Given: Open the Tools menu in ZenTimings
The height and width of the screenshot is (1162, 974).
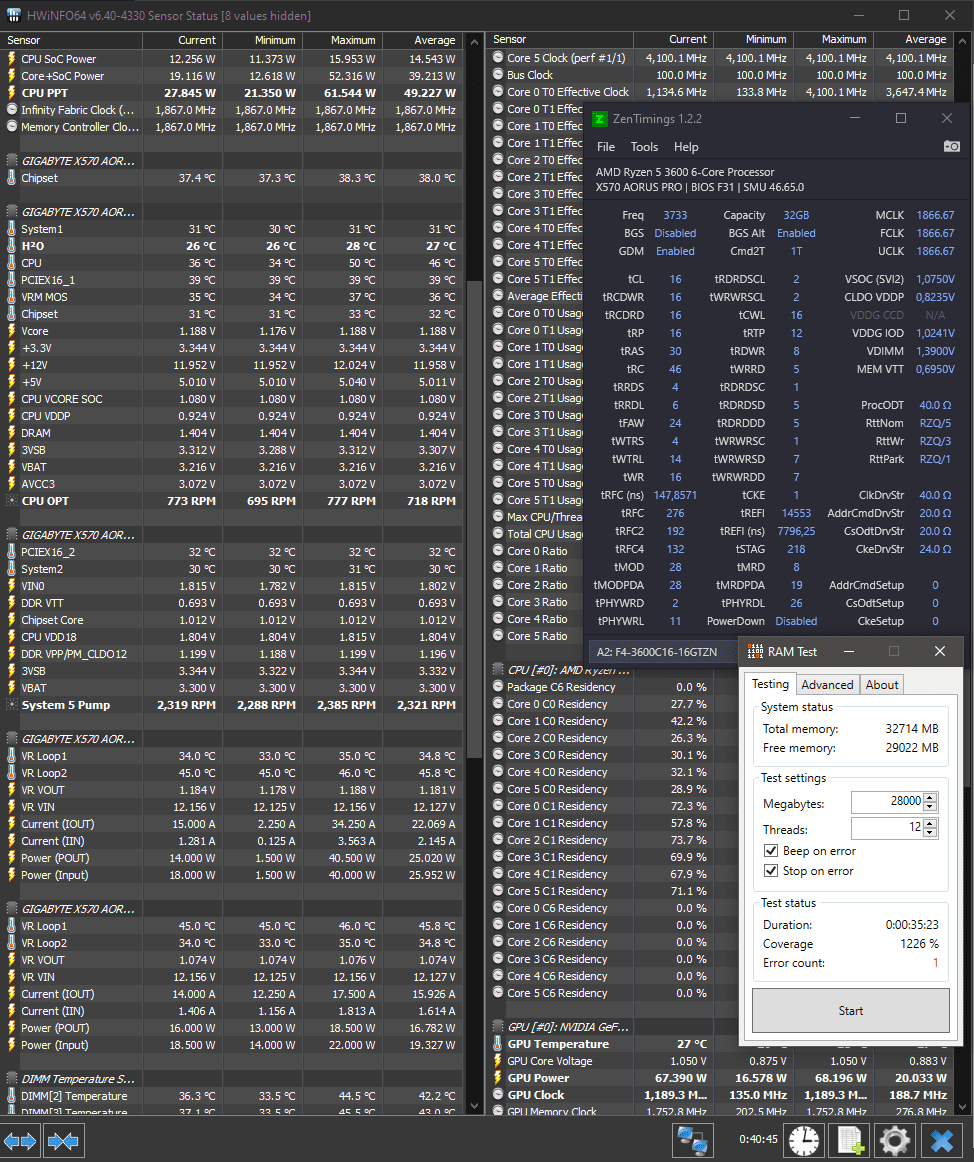Looking at the screenshot, I should [x=644, y=147].
